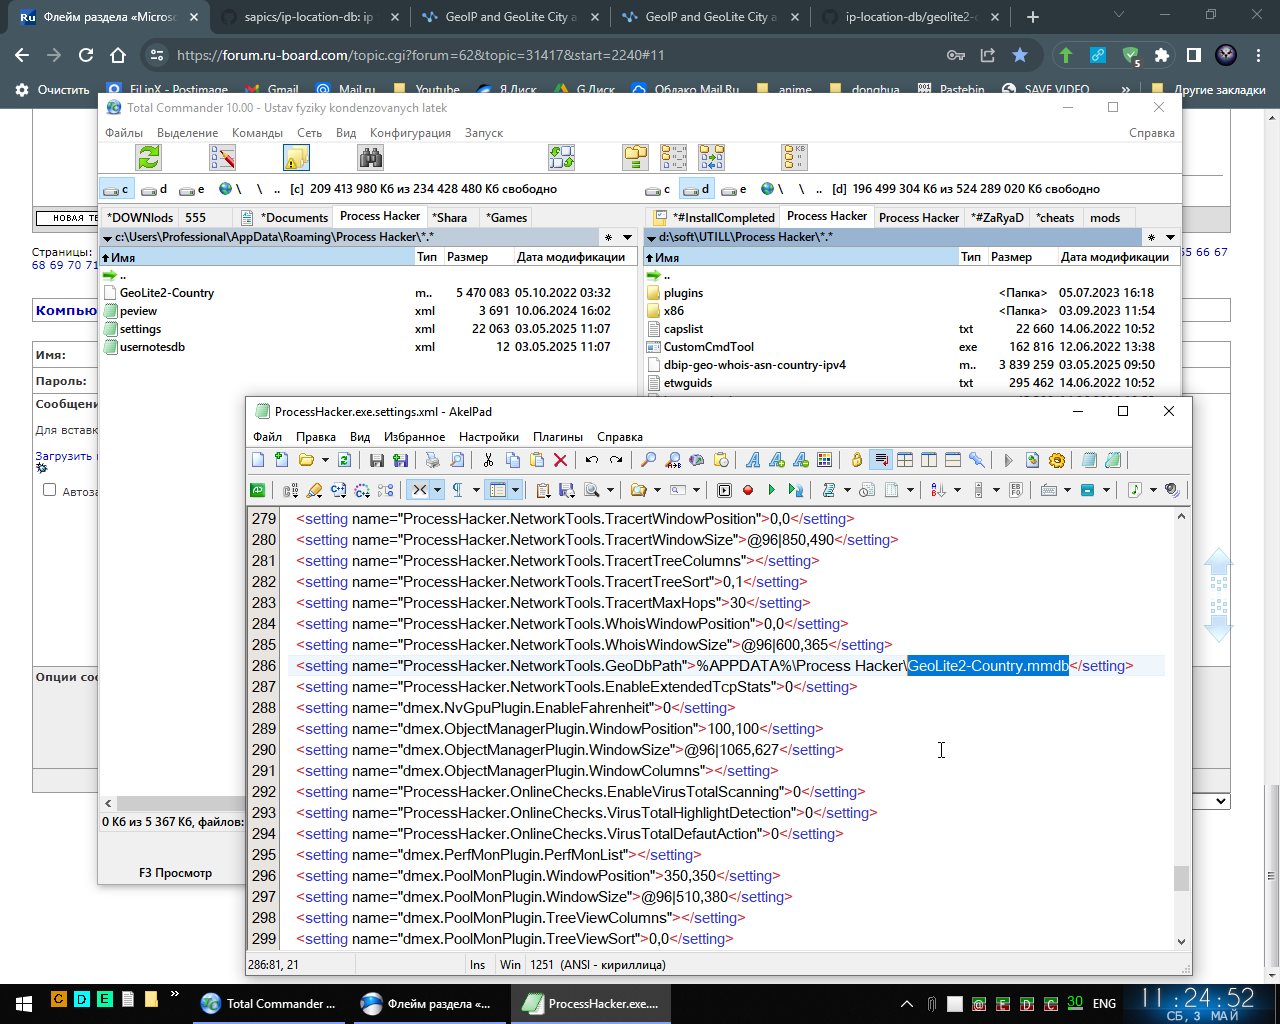Click 'F3 Просмотр' button in Total Commander
Image resolution: width=1280 pixels, height=1024 pixels.
175,873
